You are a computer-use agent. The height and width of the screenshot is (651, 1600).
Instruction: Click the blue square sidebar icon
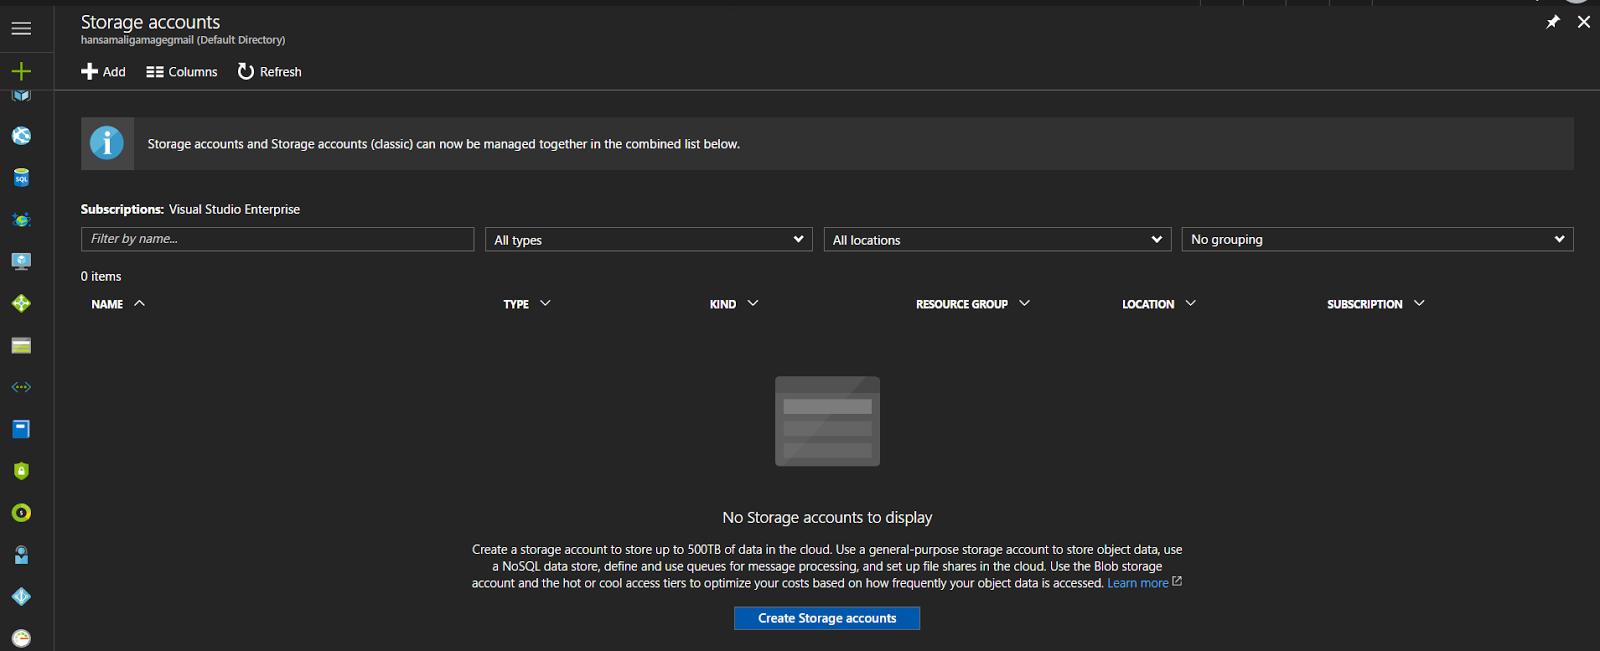click(x=21, y=429)
